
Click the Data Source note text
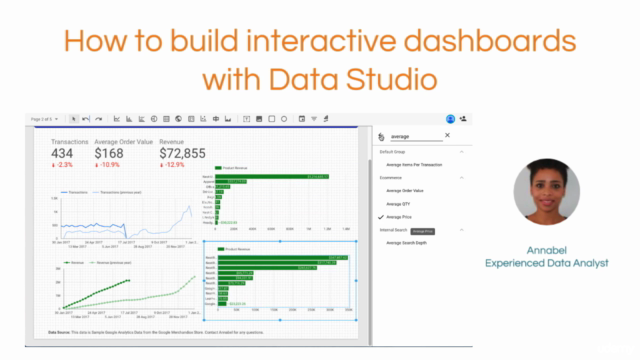coord(156,333)
